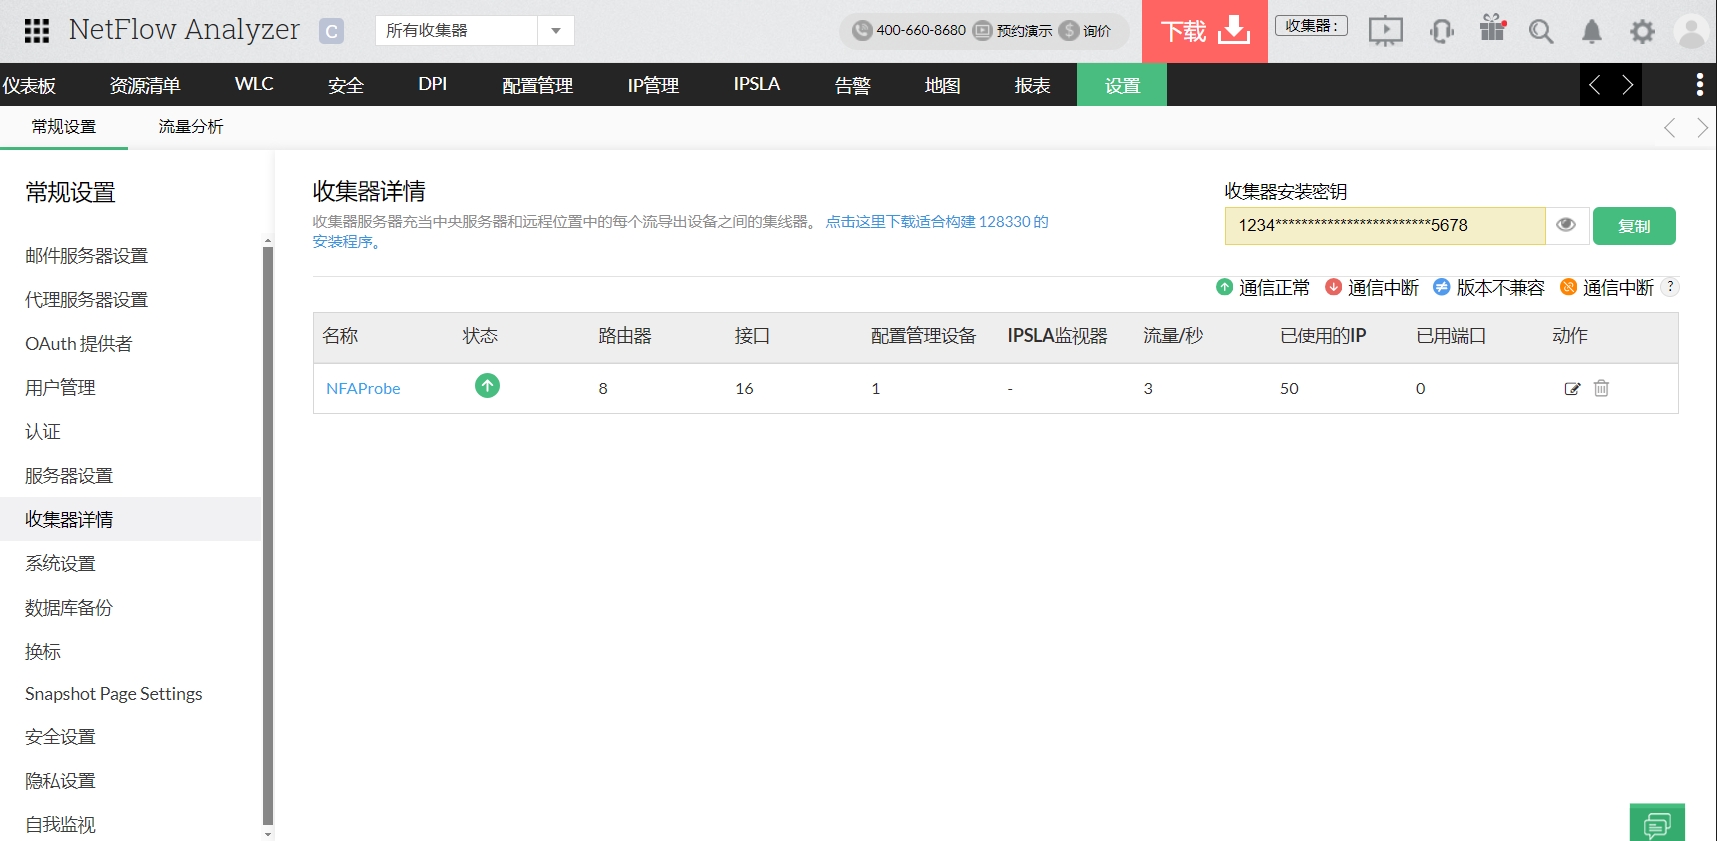Open the apps grid menu icon
This screenshot has width=1717, height=841.
37,31
